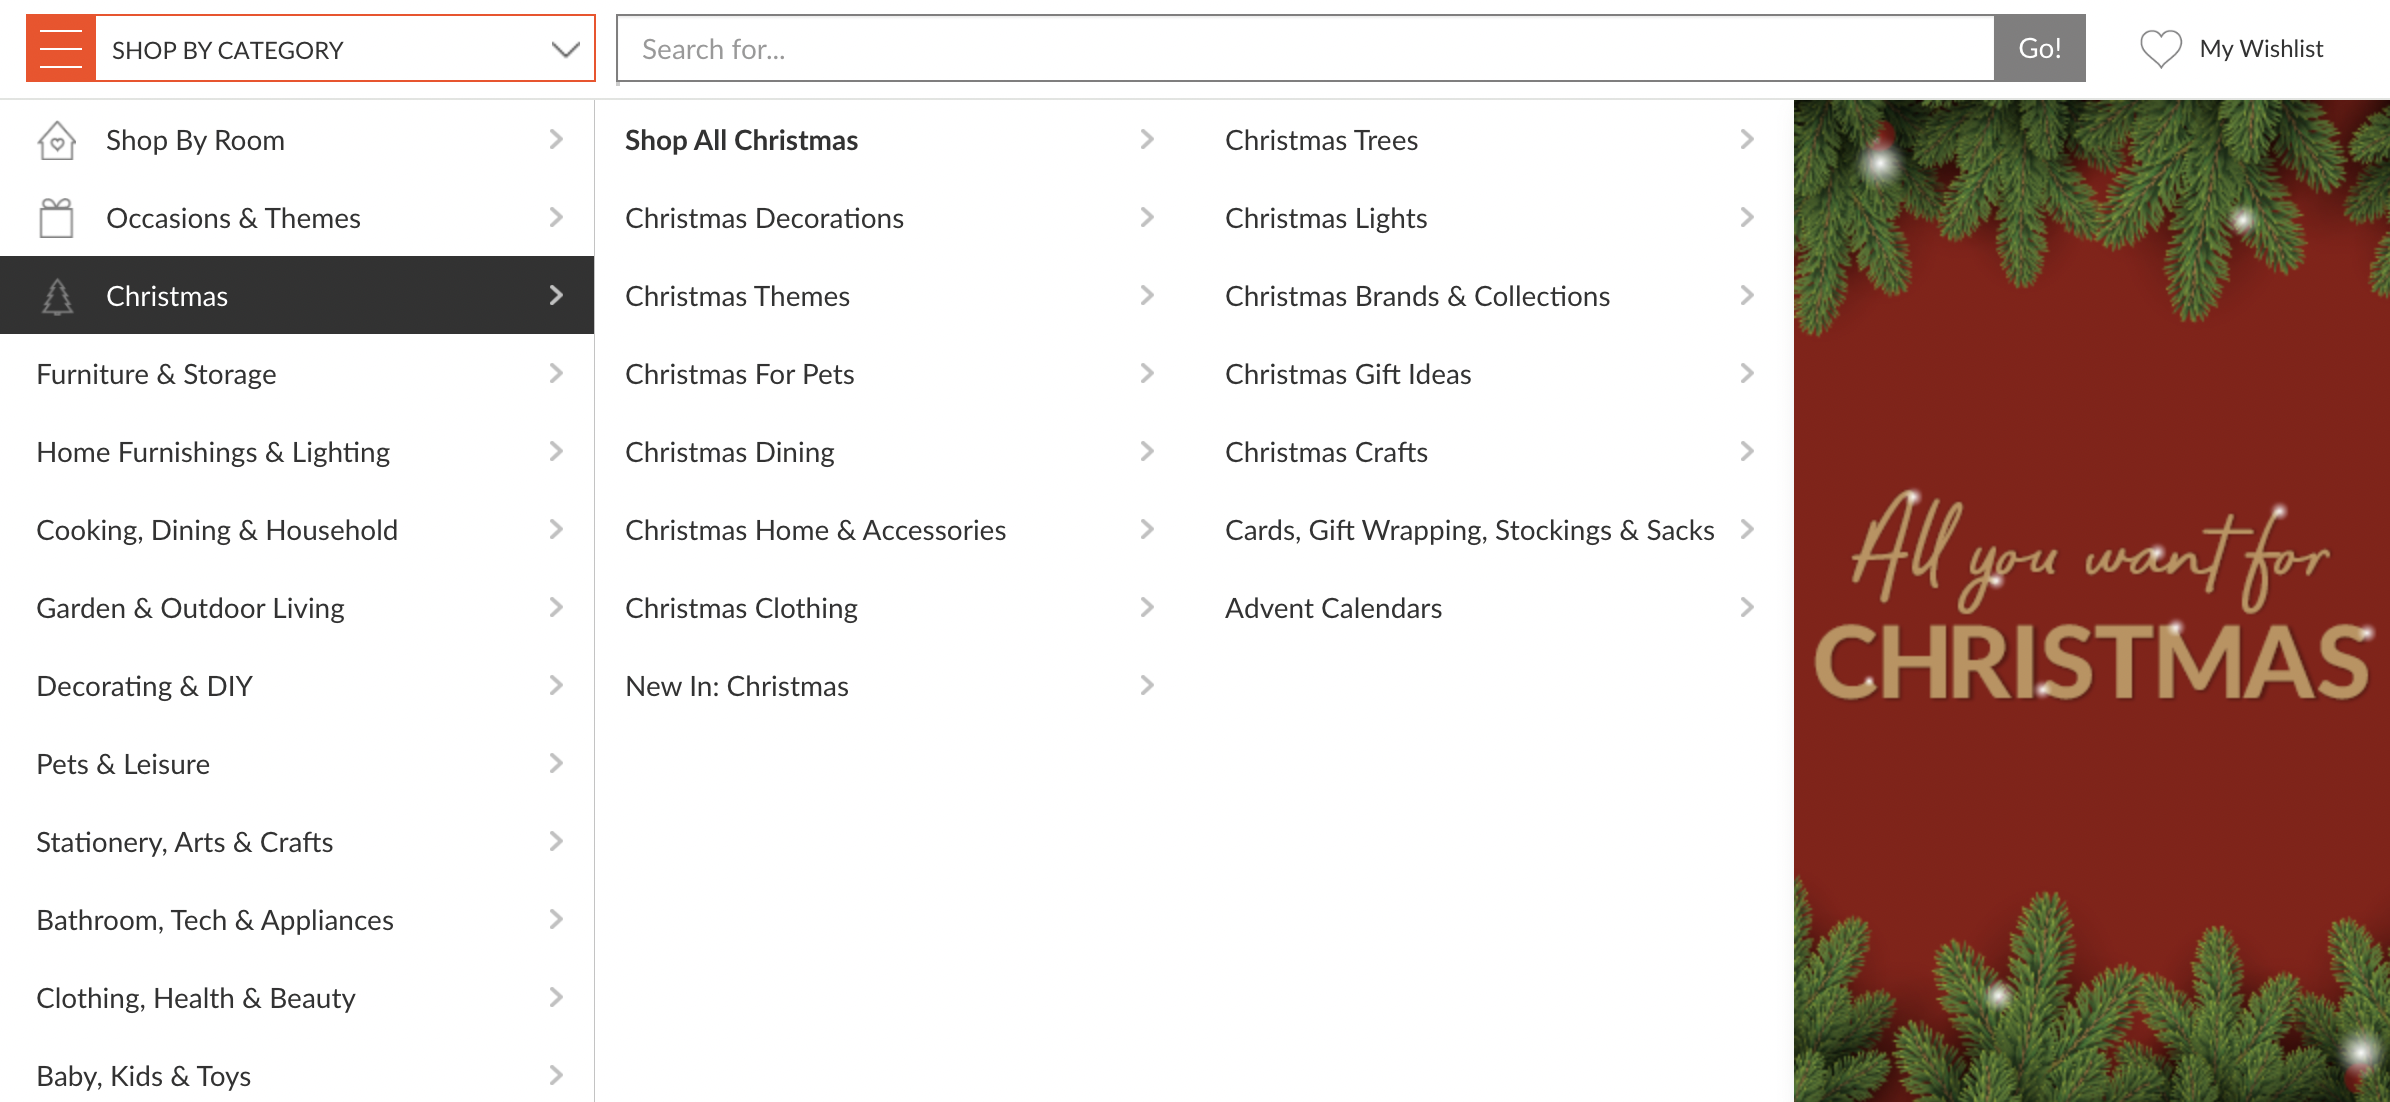Click the Occasions & Themes gift icon
This screenshot has height=1102, width=2390.
(57, 218)
